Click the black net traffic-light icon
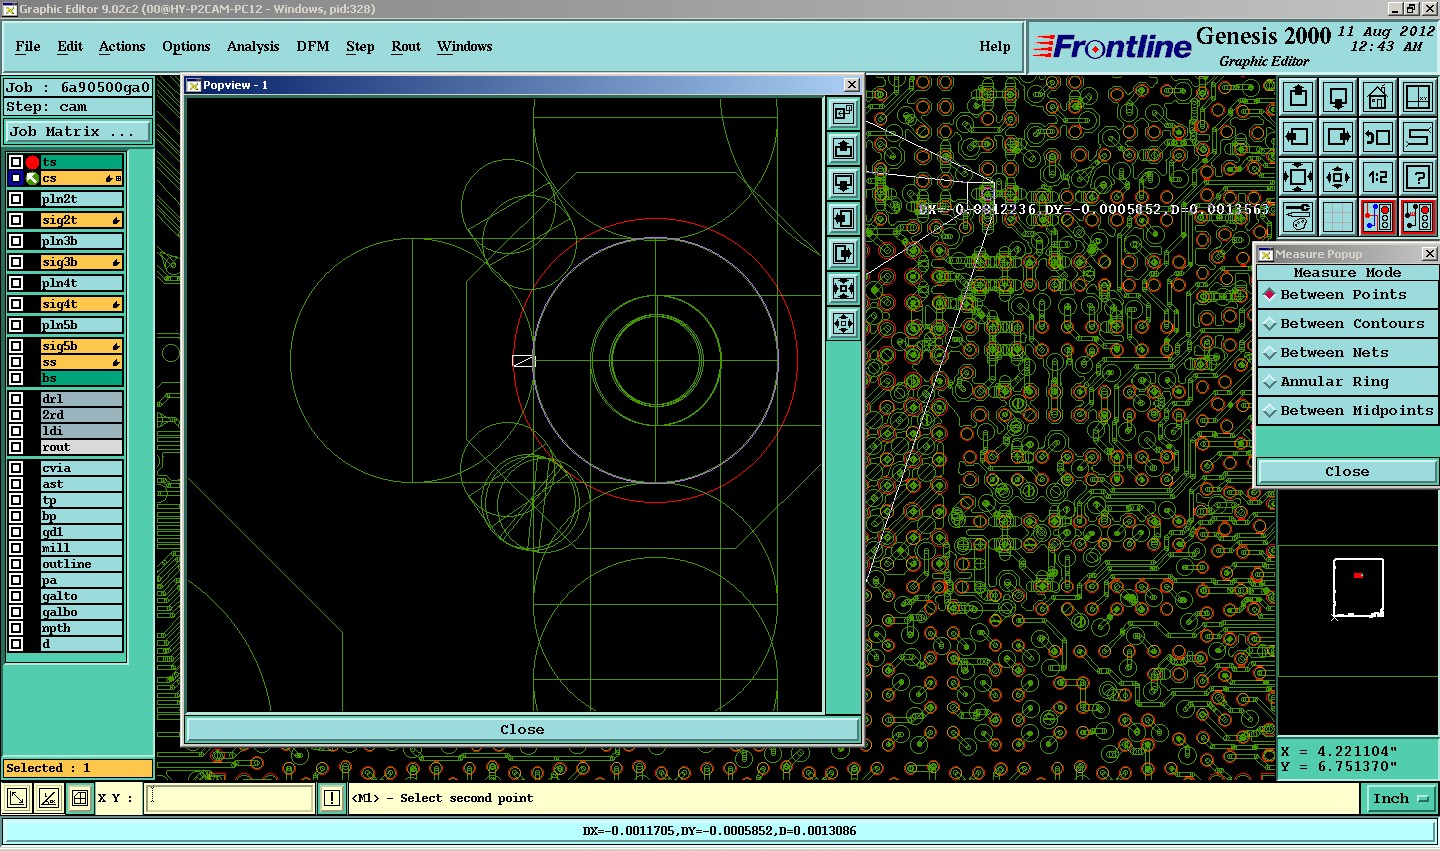Screen dimensions: 1440x851 pyautogui.click(x=1418, y=217)
